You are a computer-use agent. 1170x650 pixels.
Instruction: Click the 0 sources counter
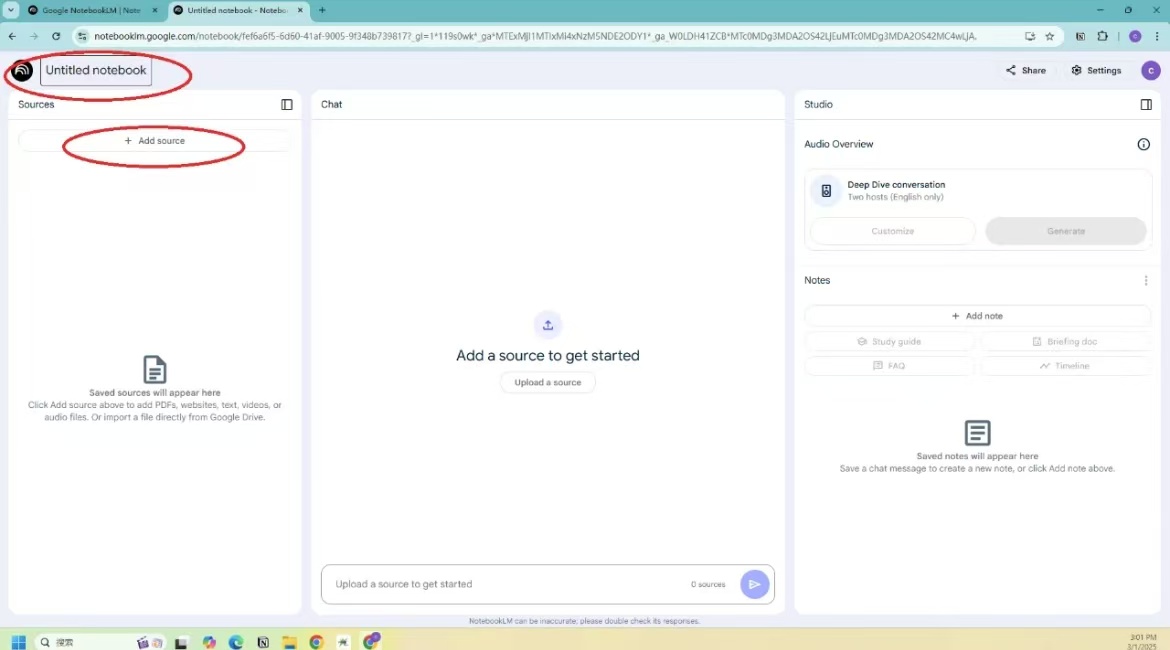click(708, 584)
